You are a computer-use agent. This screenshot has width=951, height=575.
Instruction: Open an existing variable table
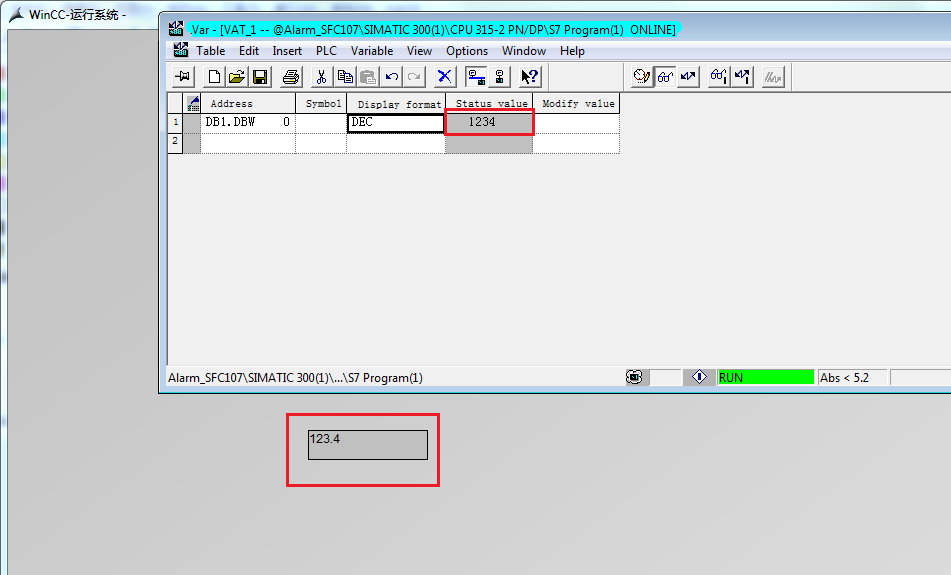point(237,77)
